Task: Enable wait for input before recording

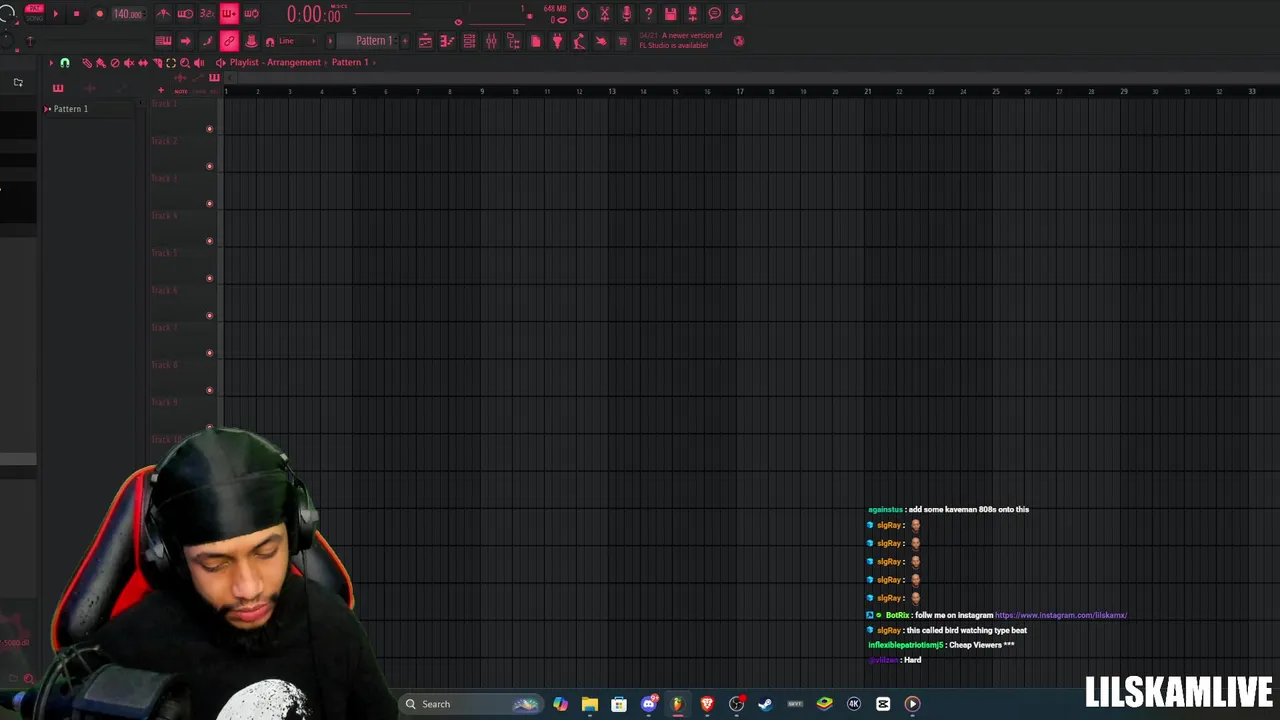Action: click(x=185, y=14)
